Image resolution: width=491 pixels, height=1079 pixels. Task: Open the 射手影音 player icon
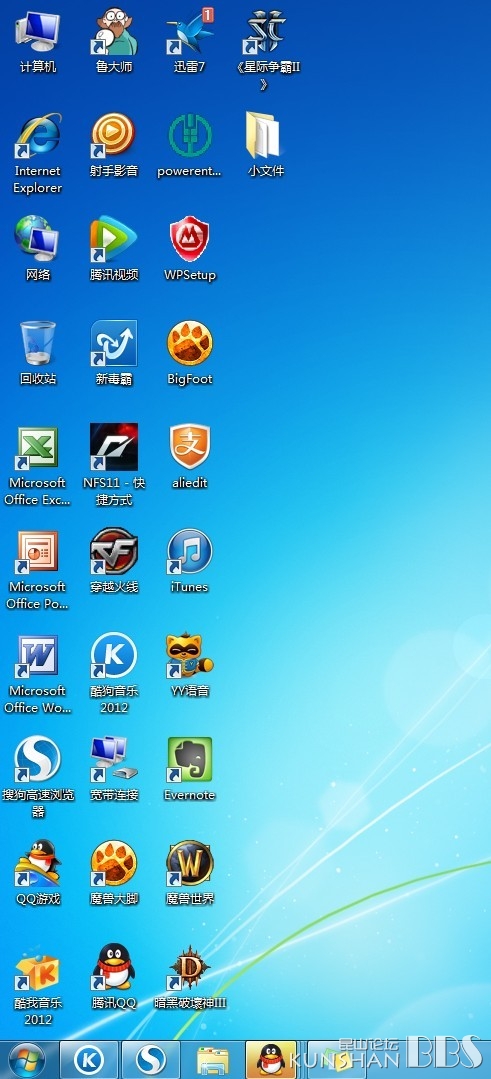(x=114, y=136)
